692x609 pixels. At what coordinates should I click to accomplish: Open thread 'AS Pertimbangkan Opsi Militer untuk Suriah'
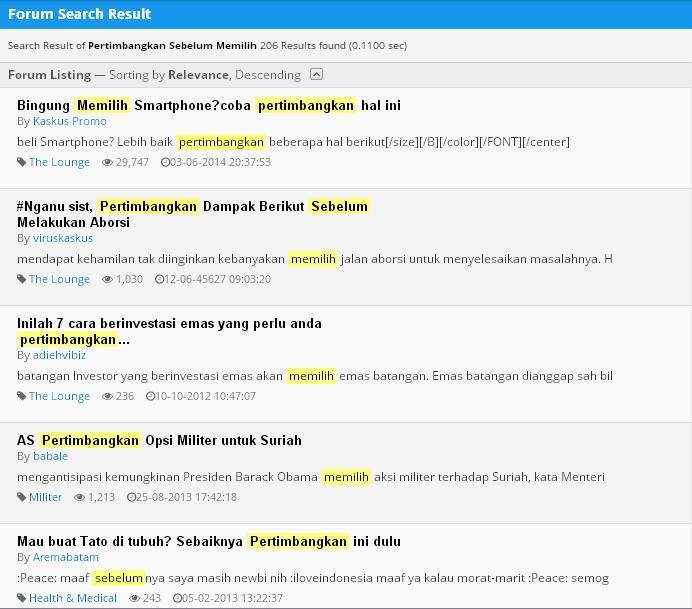coord(159,440)
